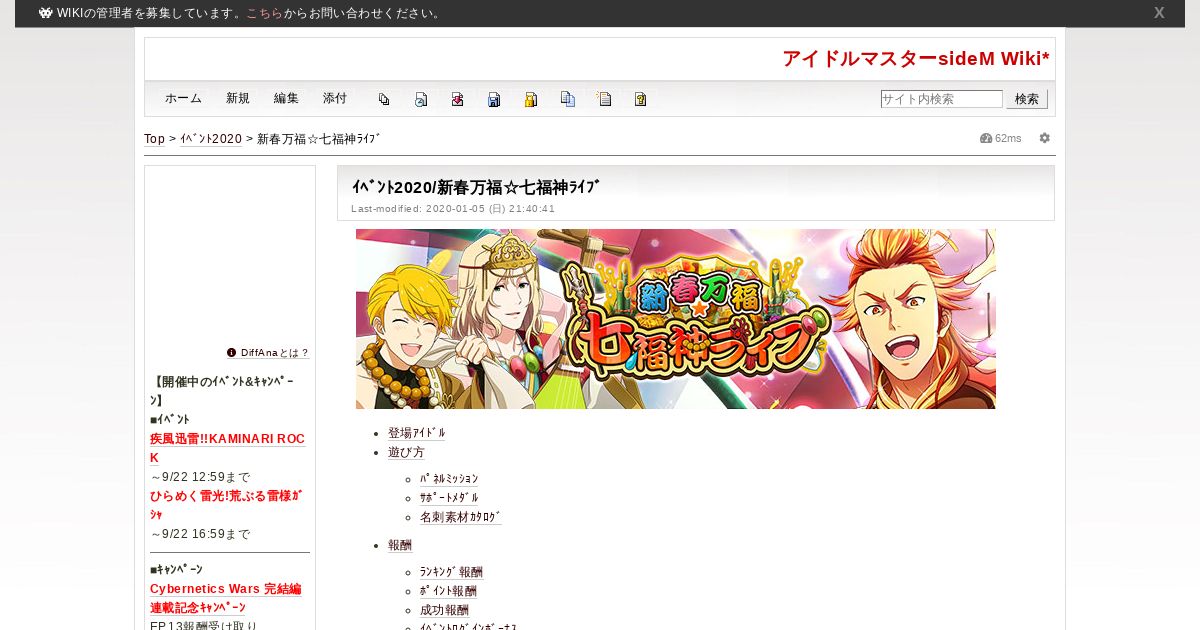
Task: Open the 添付 attach menu item
Action: 335,98
